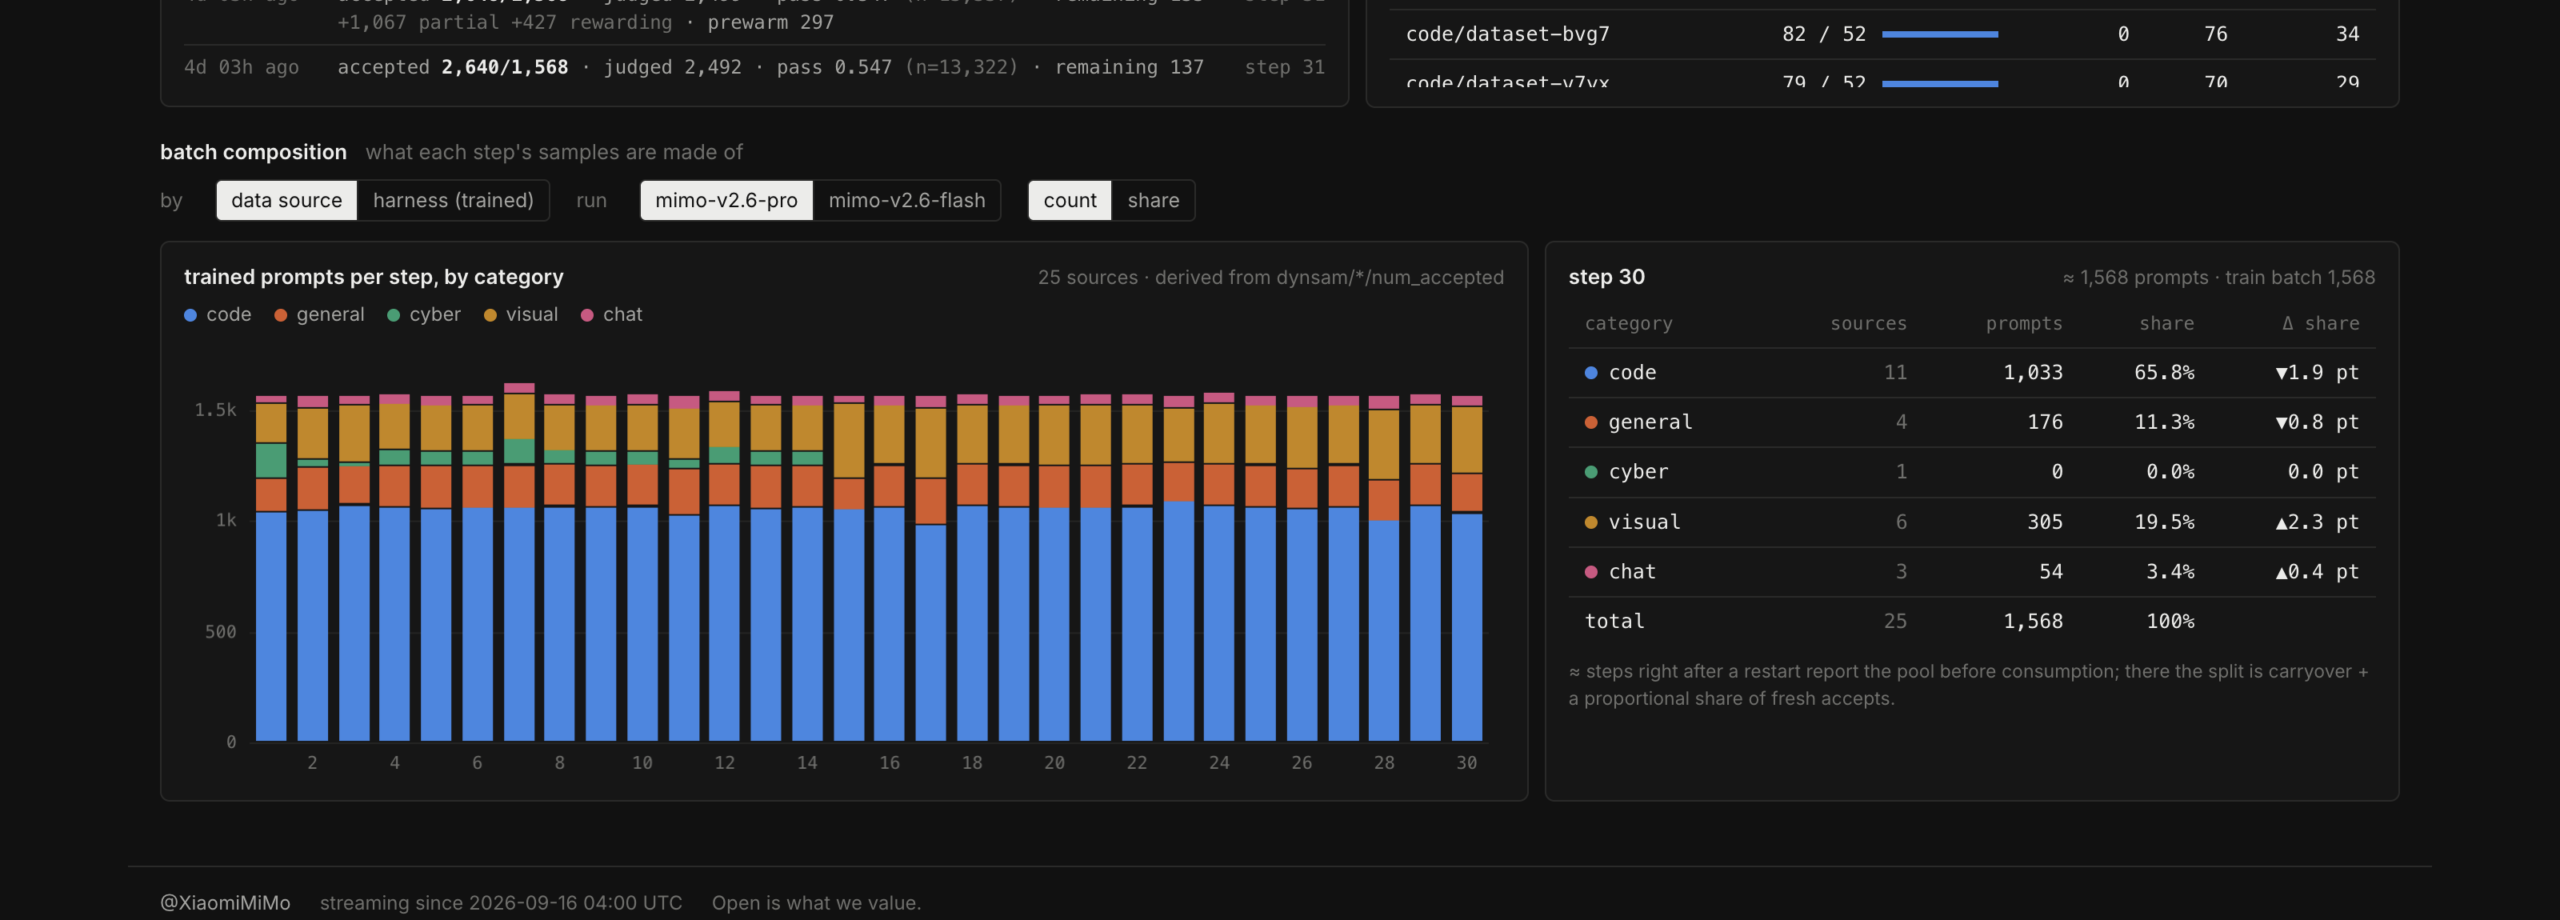2560x920 pixels.
Task: Click 1,033 prompts value for code
Action: tap(2032, 372)
